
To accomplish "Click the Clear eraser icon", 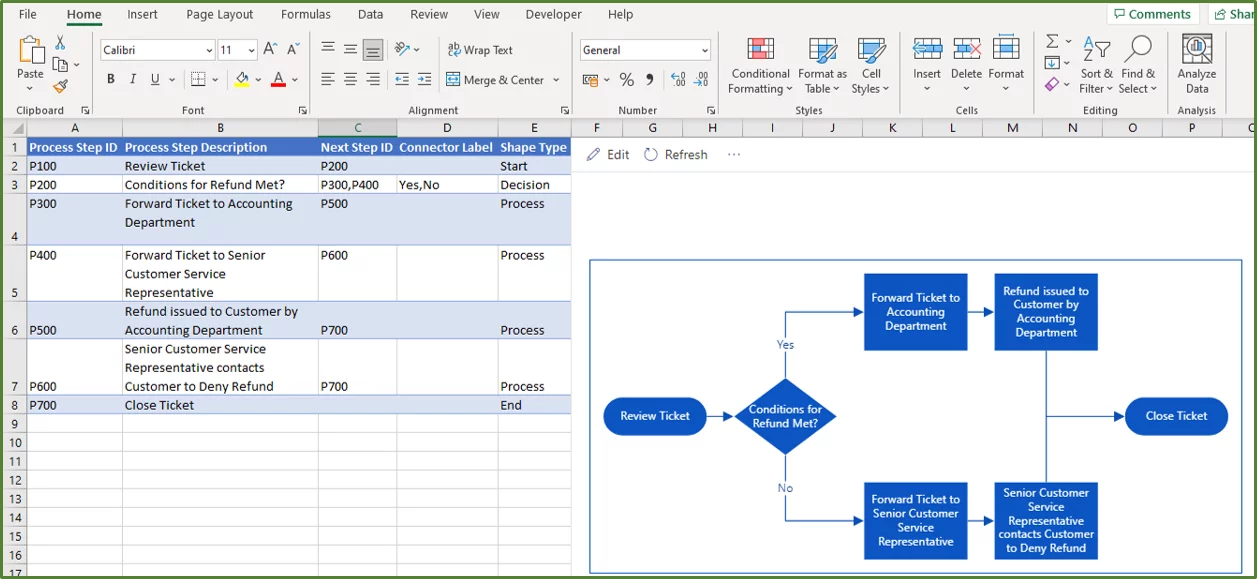I will pyautogui.click(x=1052, y=85).
